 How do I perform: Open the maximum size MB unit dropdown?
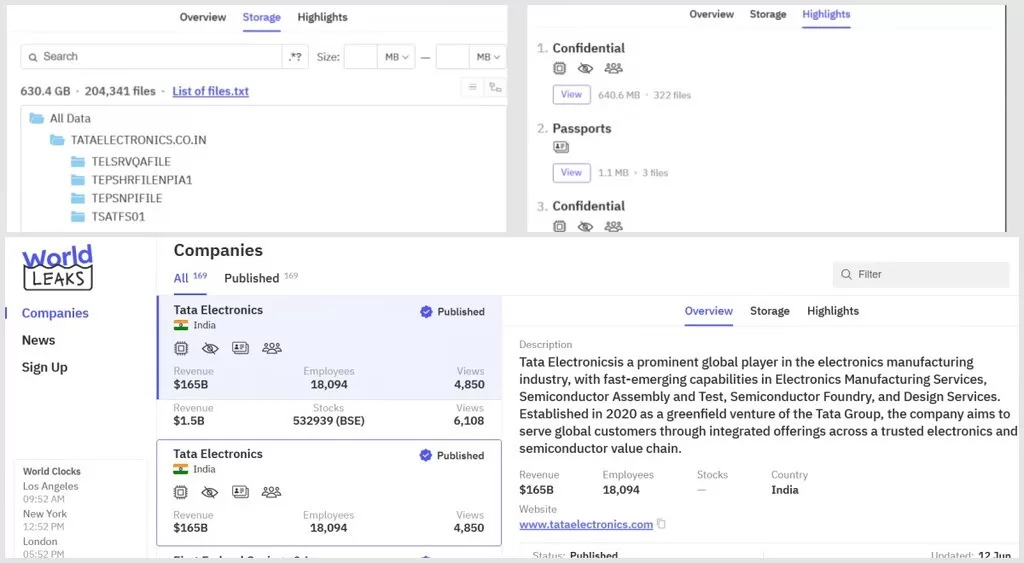click(x=487, y=57)
